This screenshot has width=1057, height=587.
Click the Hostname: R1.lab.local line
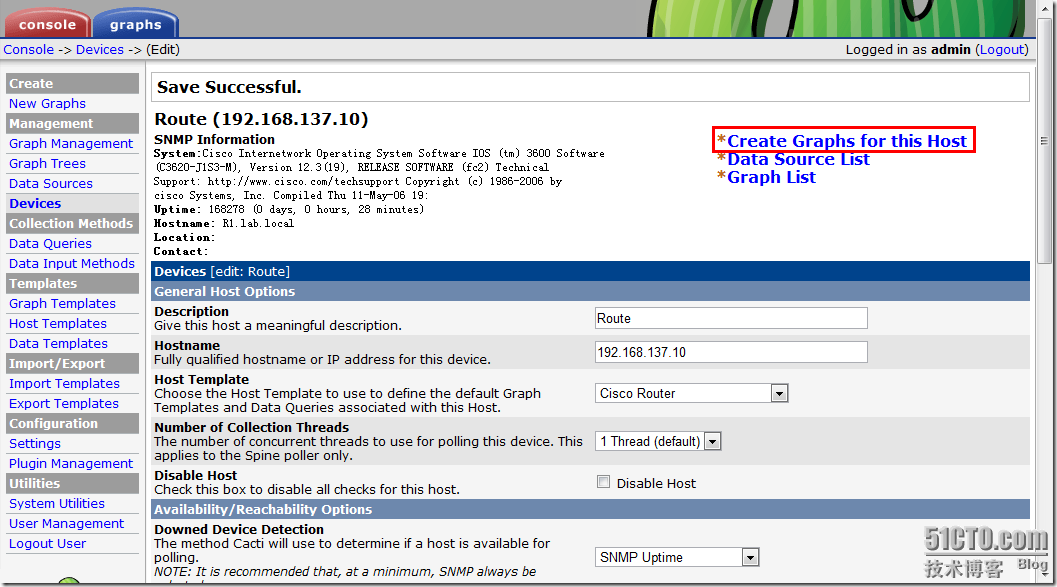click(224, 223)
